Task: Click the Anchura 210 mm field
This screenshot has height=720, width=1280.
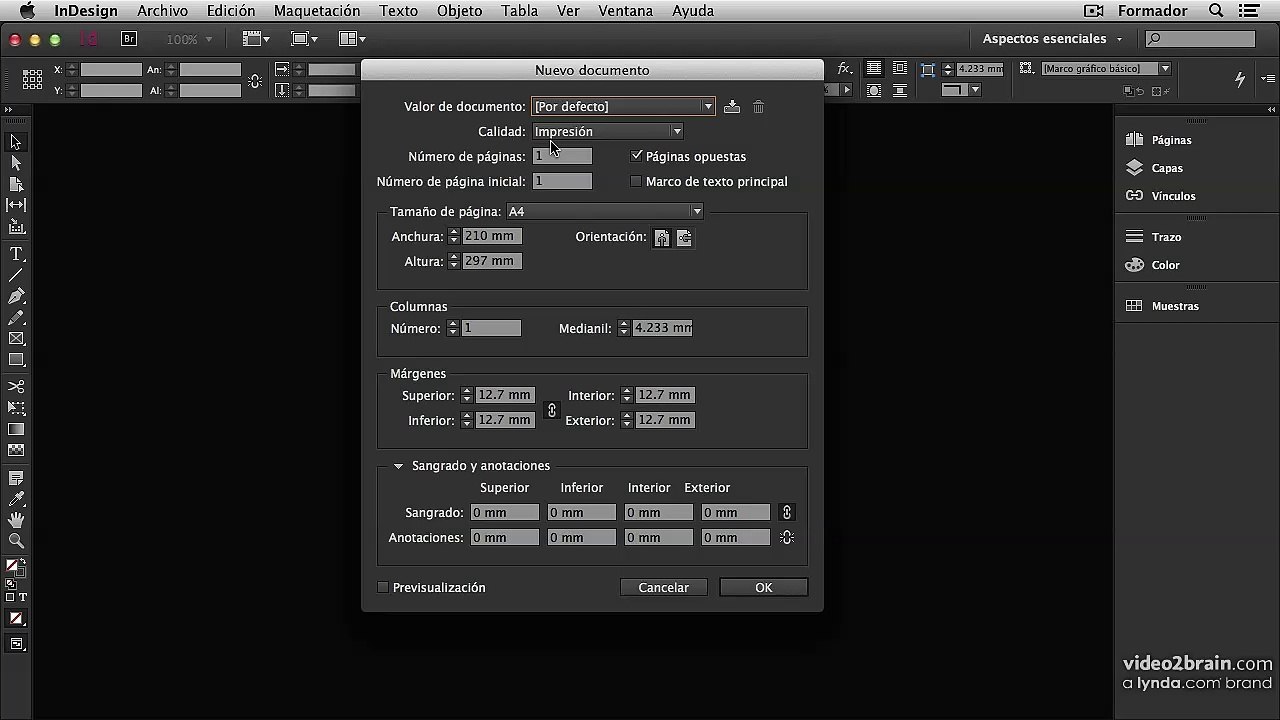Action: point(491,236)
